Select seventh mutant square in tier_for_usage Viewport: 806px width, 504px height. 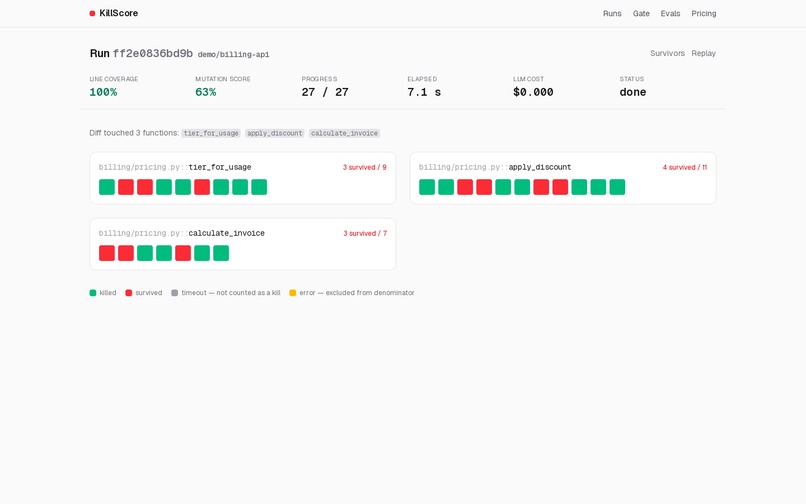(x=221, y=187)
